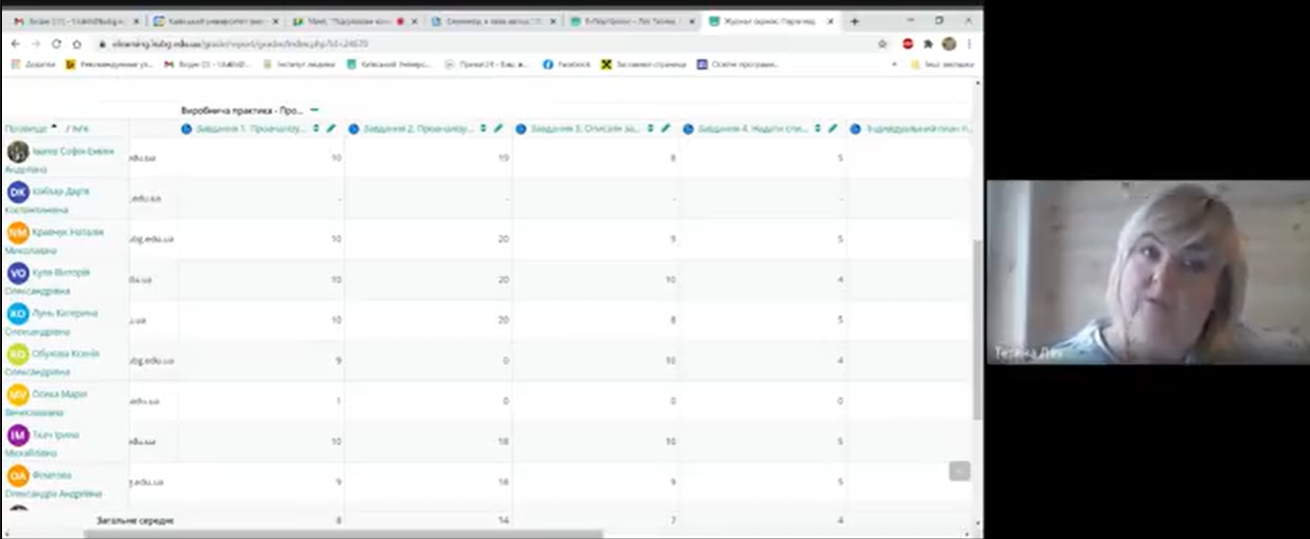Click the browser reload page icon
This screenshot has height=539, width=1310.
(x=56, y=44)
